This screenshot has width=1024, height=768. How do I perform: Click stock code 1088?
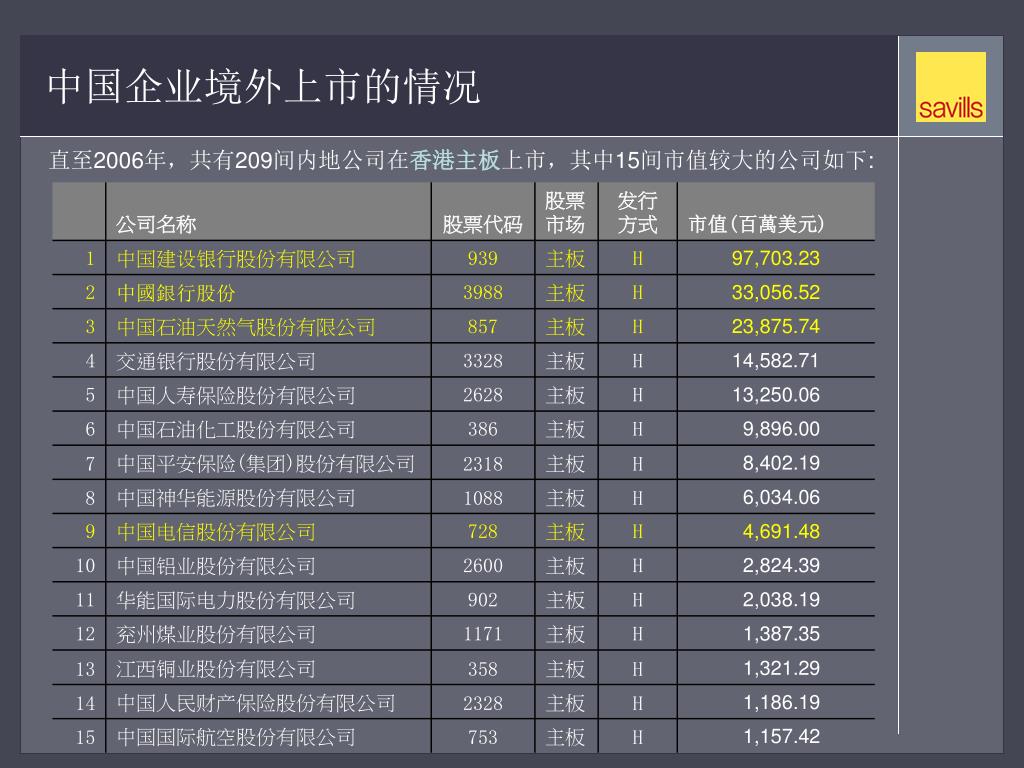click(x=483, y=498)
